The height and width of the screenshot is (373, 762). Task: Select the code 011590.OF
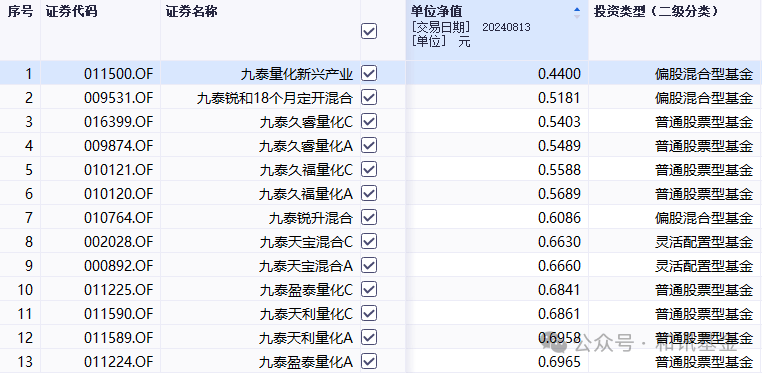tap(119, 314)
